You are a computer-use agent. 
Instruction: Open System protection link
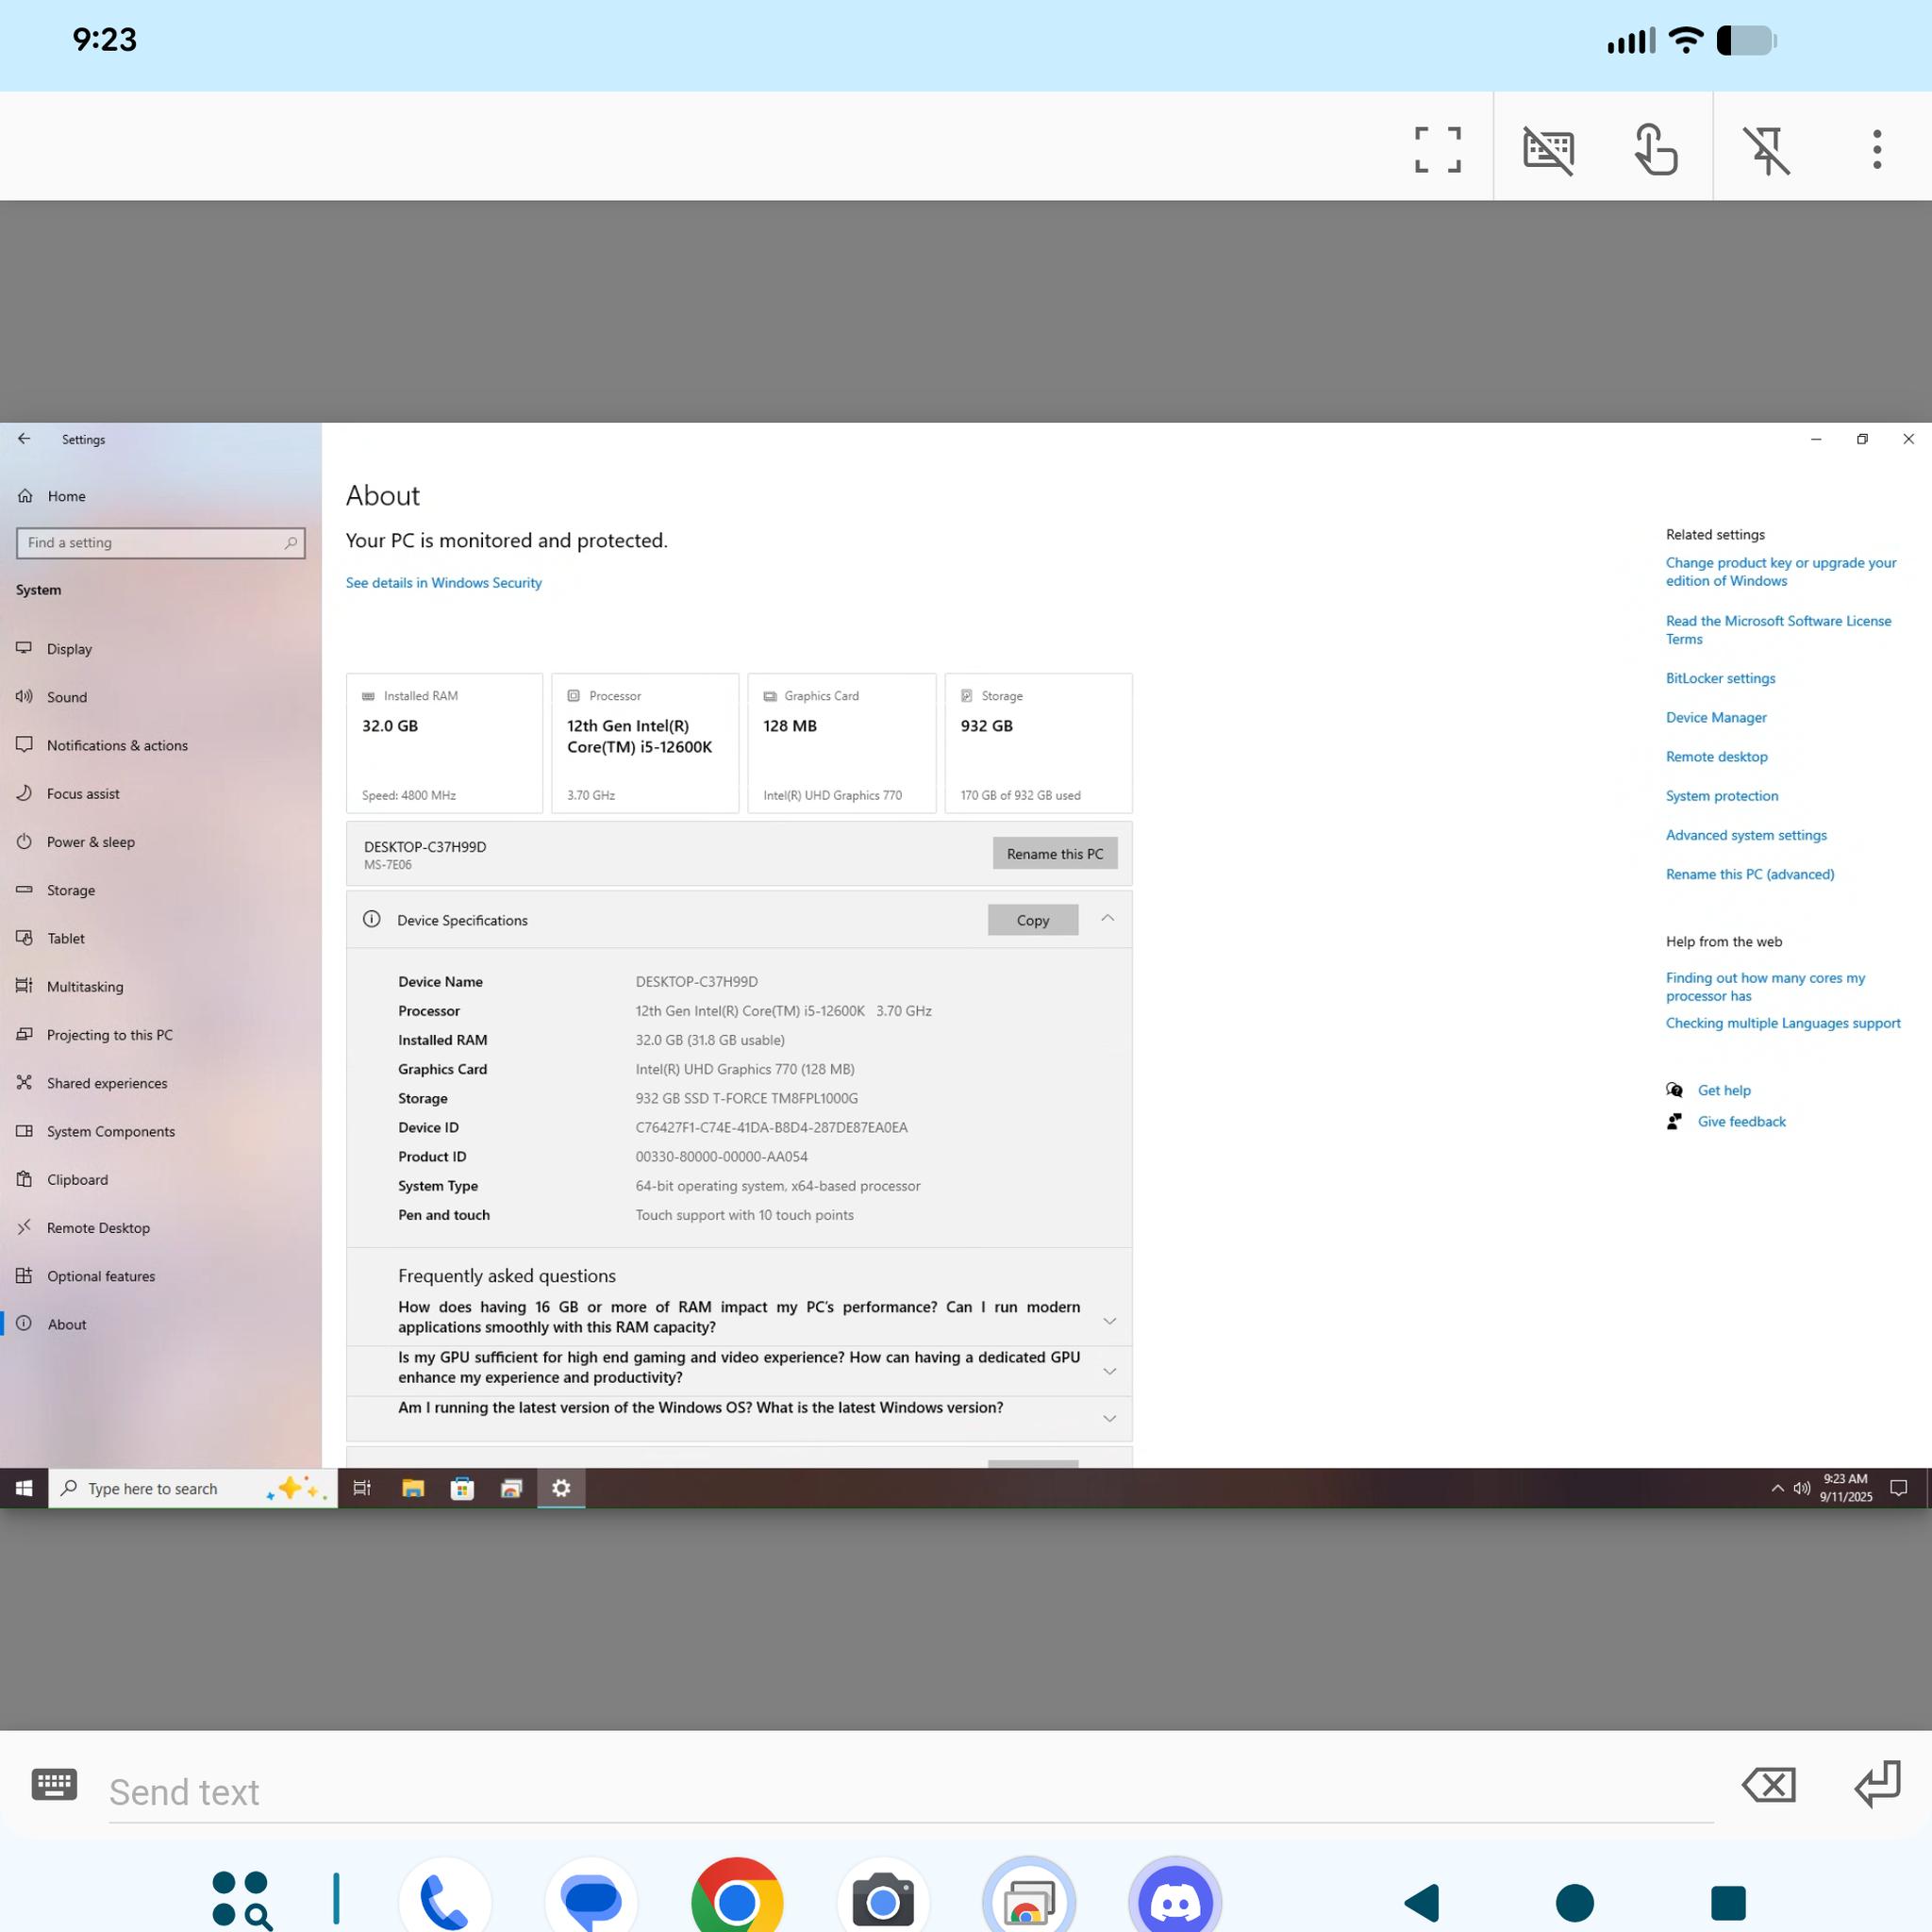coord(1722,796)
